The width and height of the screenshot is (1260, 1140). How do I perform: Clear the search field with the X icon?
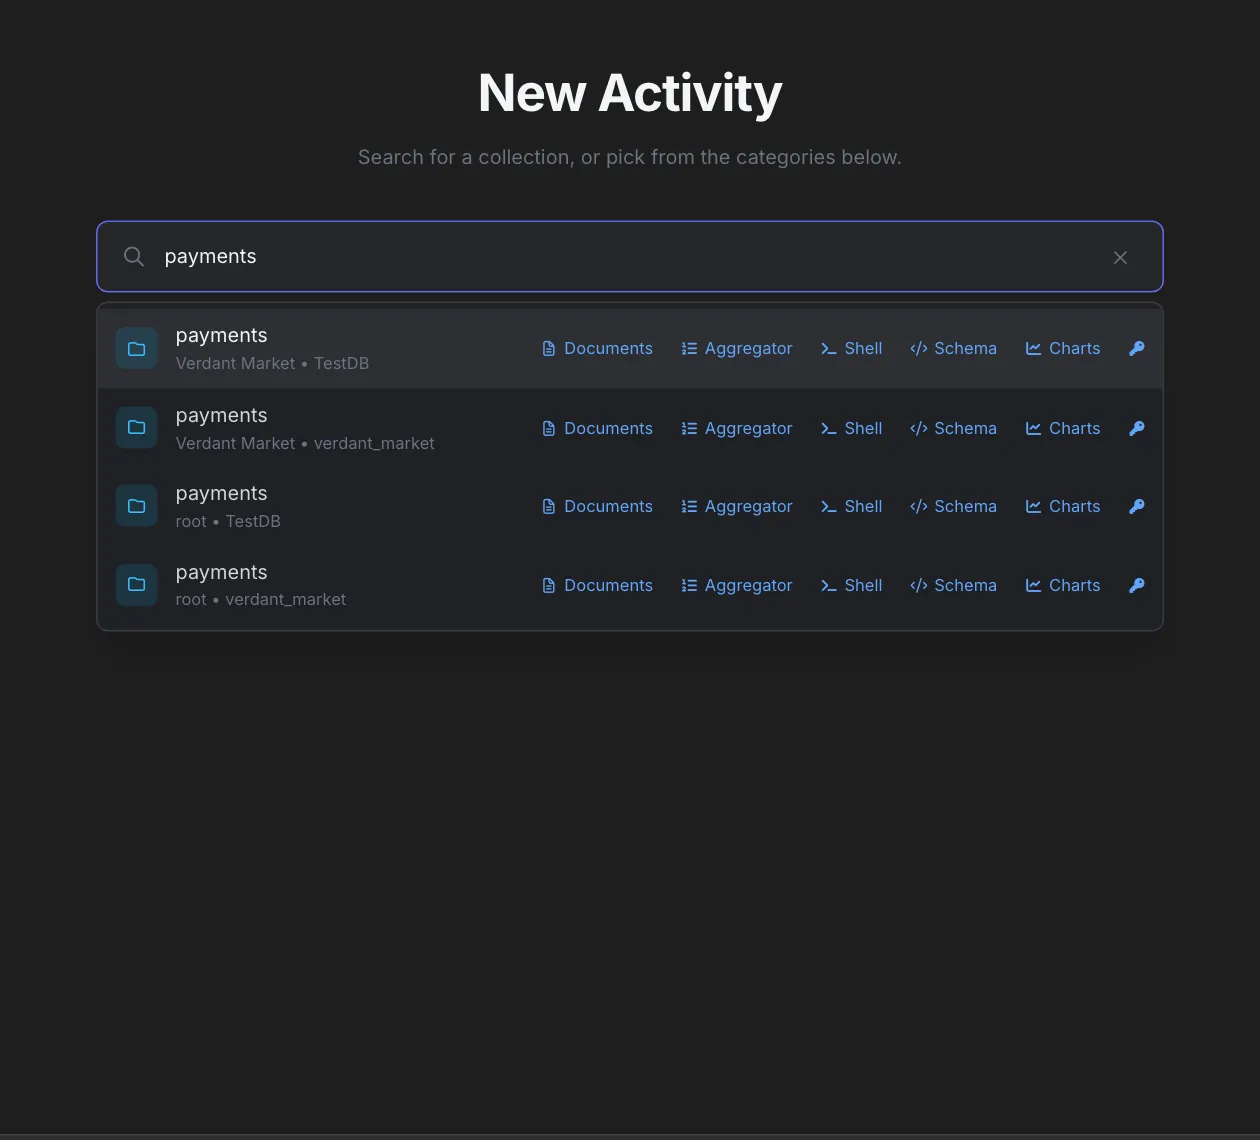[1120, 257]
